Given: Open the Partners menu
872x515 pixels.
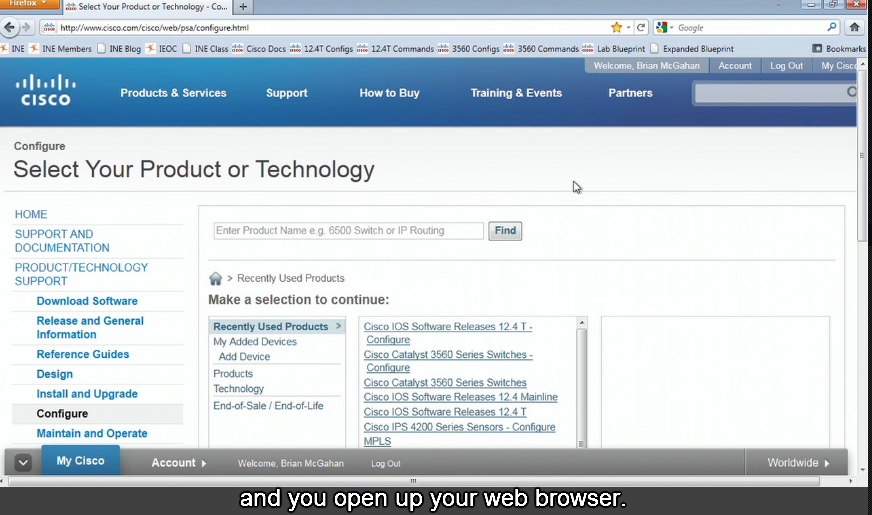Looking at the screenshot, I should pos(630,93).
